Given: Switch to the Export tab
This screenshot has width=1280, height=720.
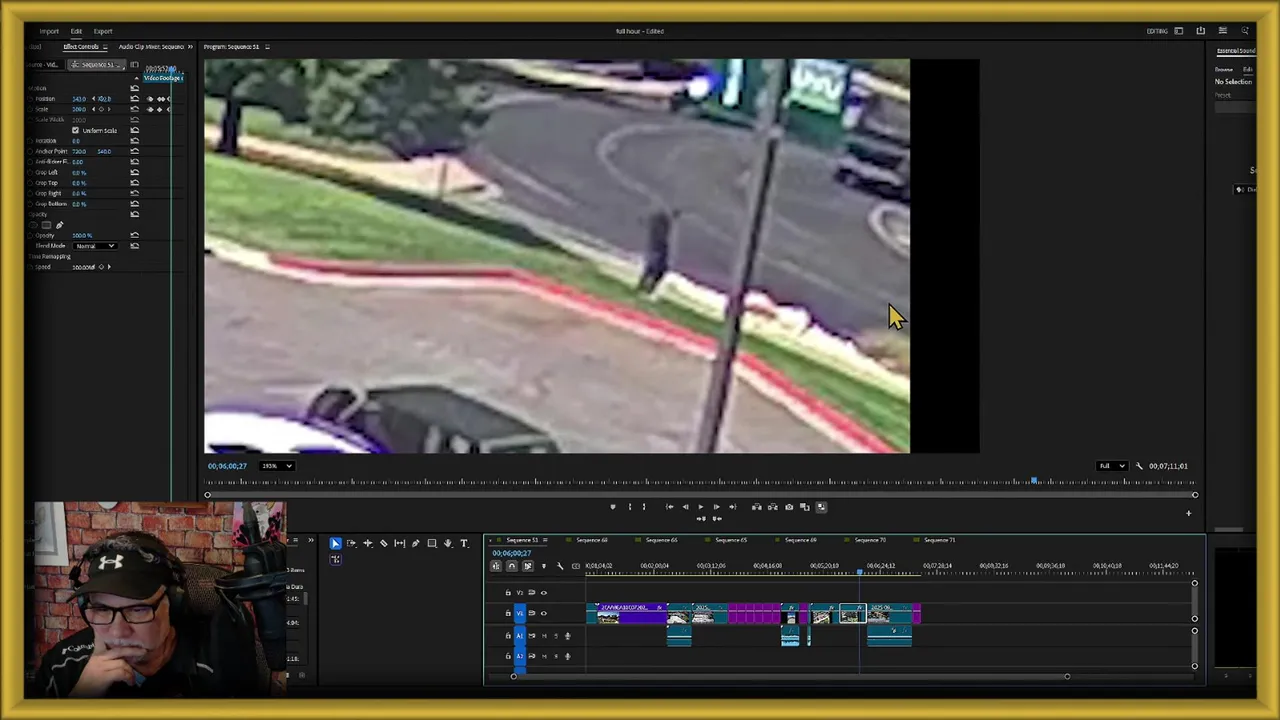Looking at the screenshot, I should pyautogui.click(x=103, y=31).
